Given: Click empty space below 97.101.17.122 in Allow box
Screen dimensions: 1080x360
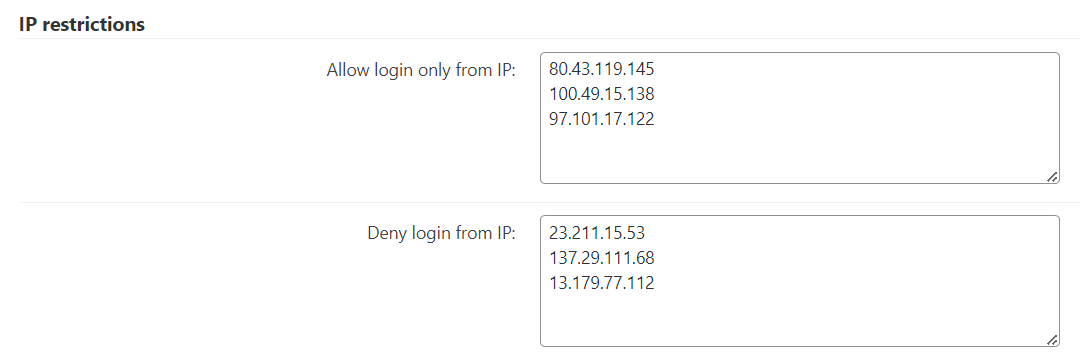Looking at the screenshot, I should [x=799, y=155].
